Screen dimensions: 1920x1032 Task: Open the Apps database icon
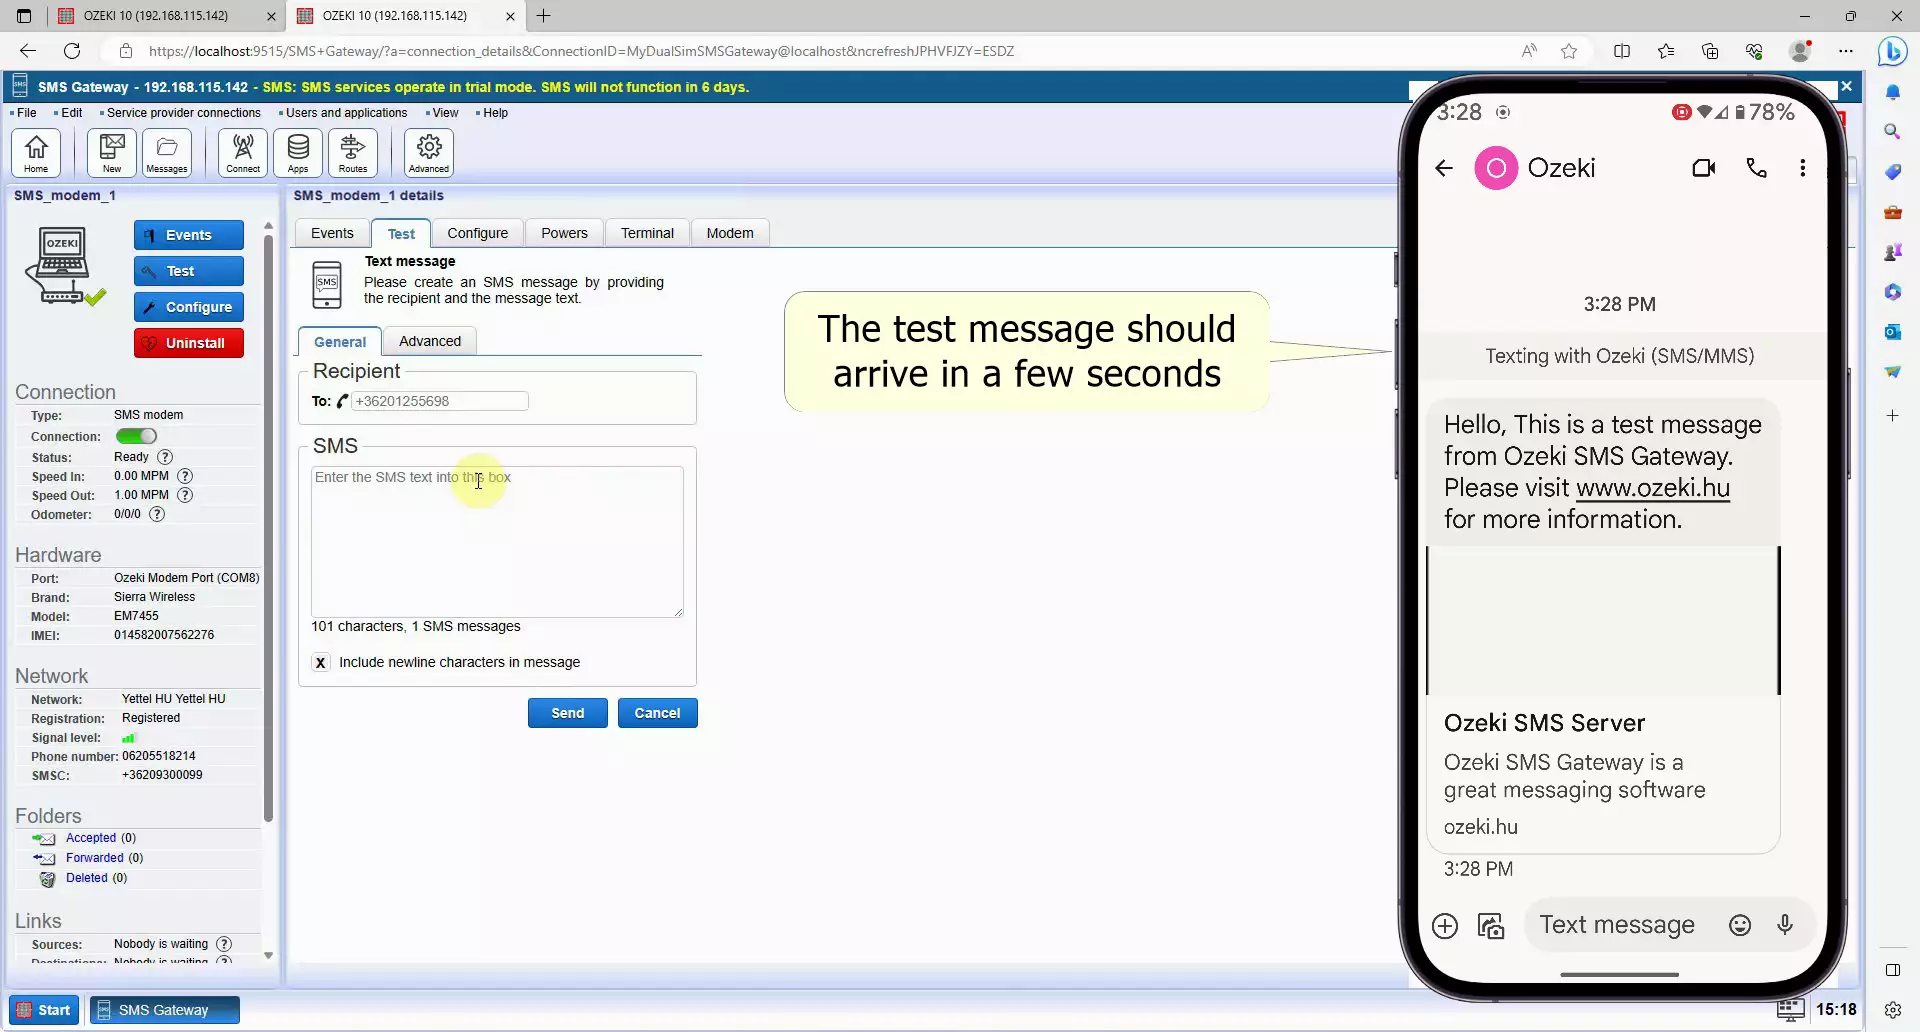tap(298, 153)
